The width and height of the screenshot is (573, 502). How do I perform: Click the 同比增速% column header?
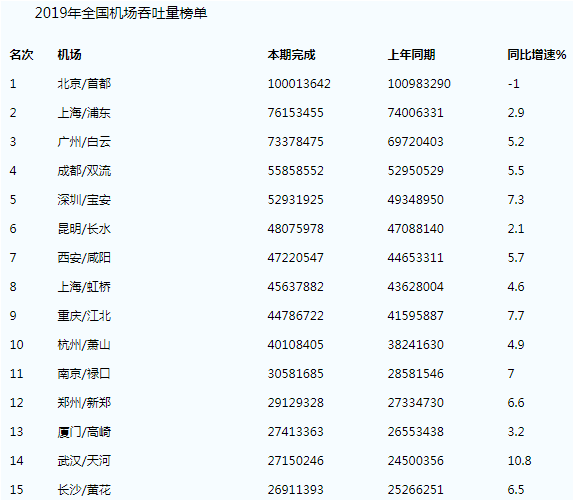tap(537, 55)
